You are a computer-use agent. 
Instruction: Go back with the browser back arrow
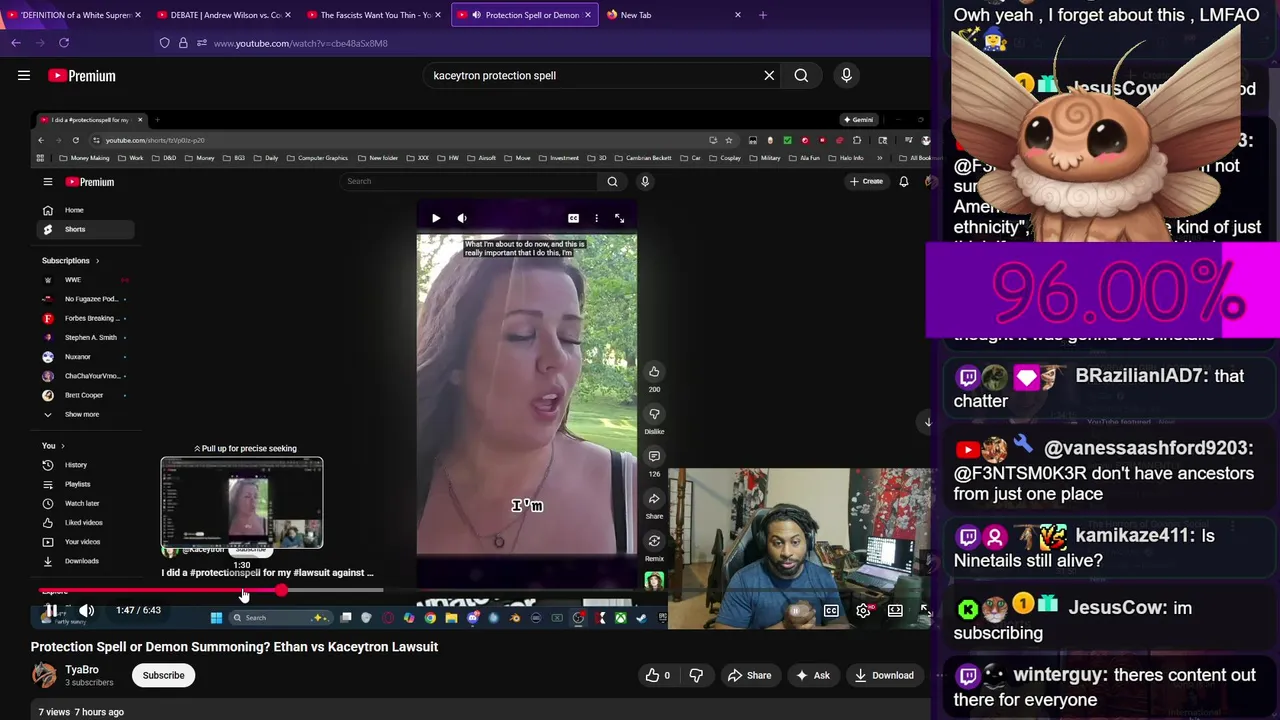click(16, 43)
